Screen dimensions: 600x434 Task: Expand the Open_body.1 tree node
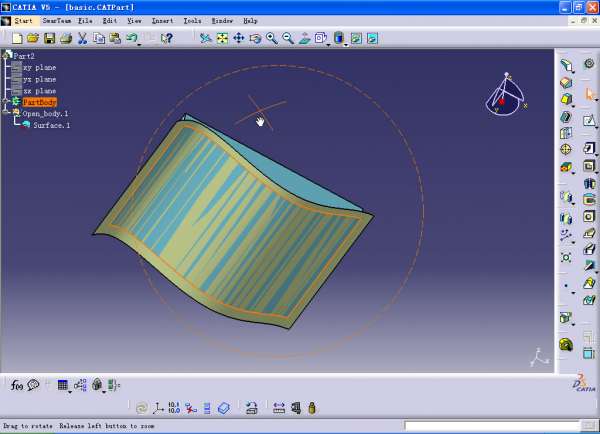(6, 113)
